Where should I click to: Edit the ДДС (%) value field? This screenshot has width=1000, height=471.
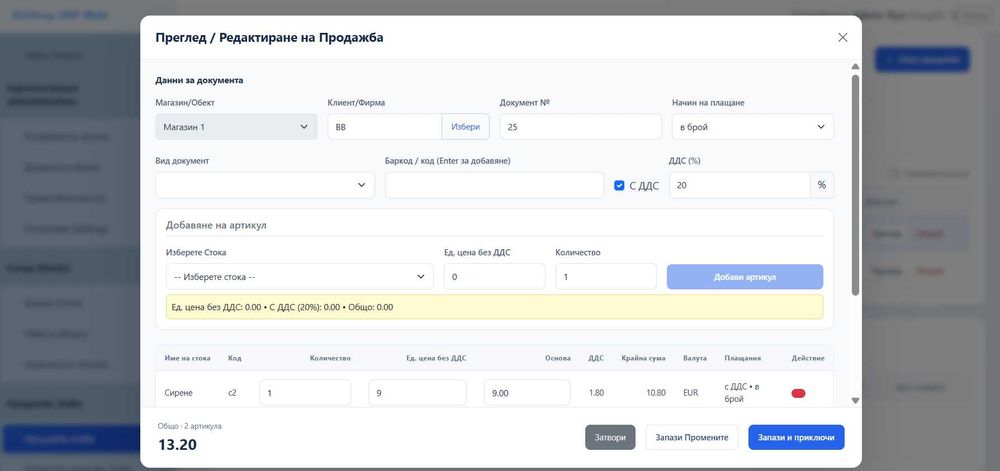click(740, 185)
